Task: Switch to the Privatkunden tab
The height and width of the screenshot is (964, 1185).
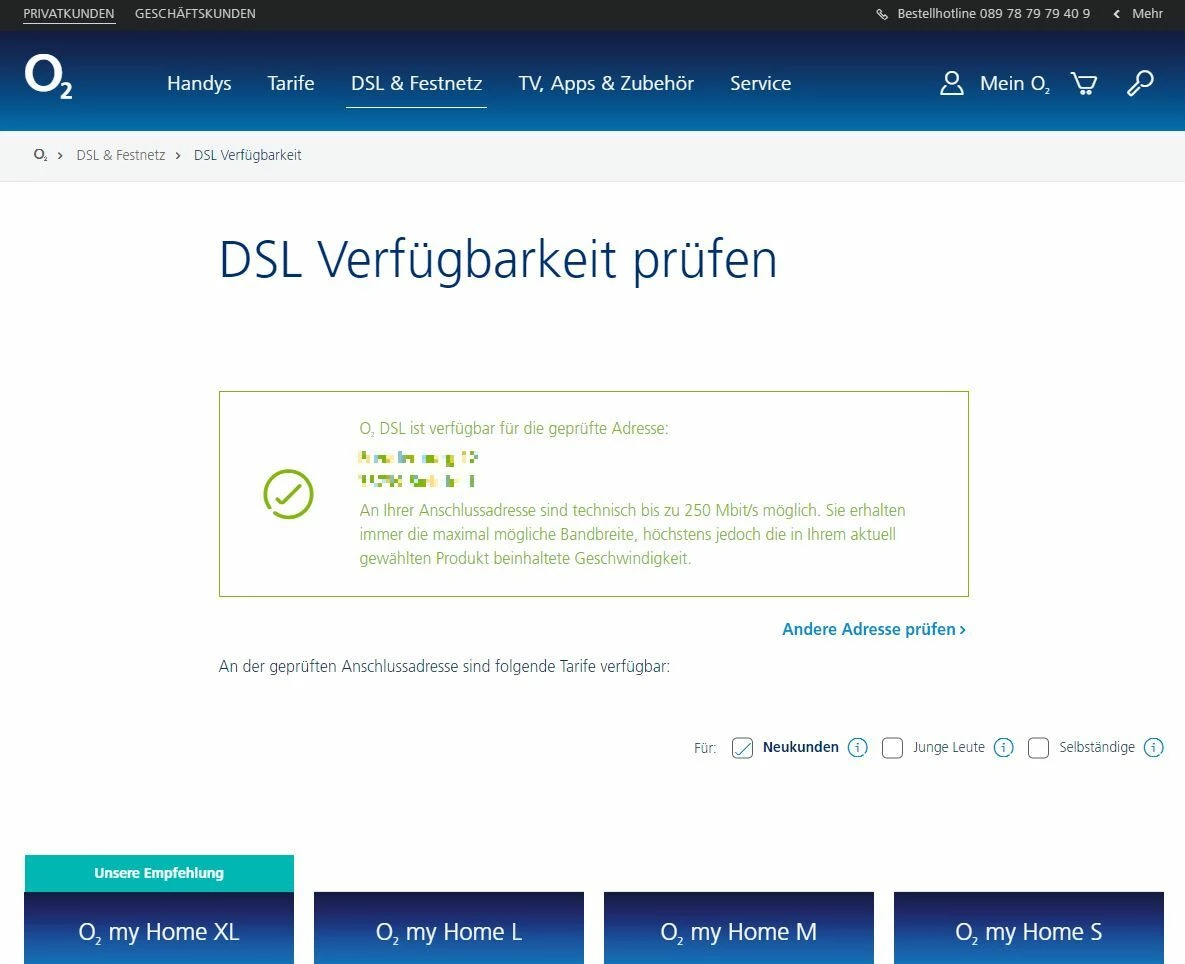Action: (x=69, y=14)
